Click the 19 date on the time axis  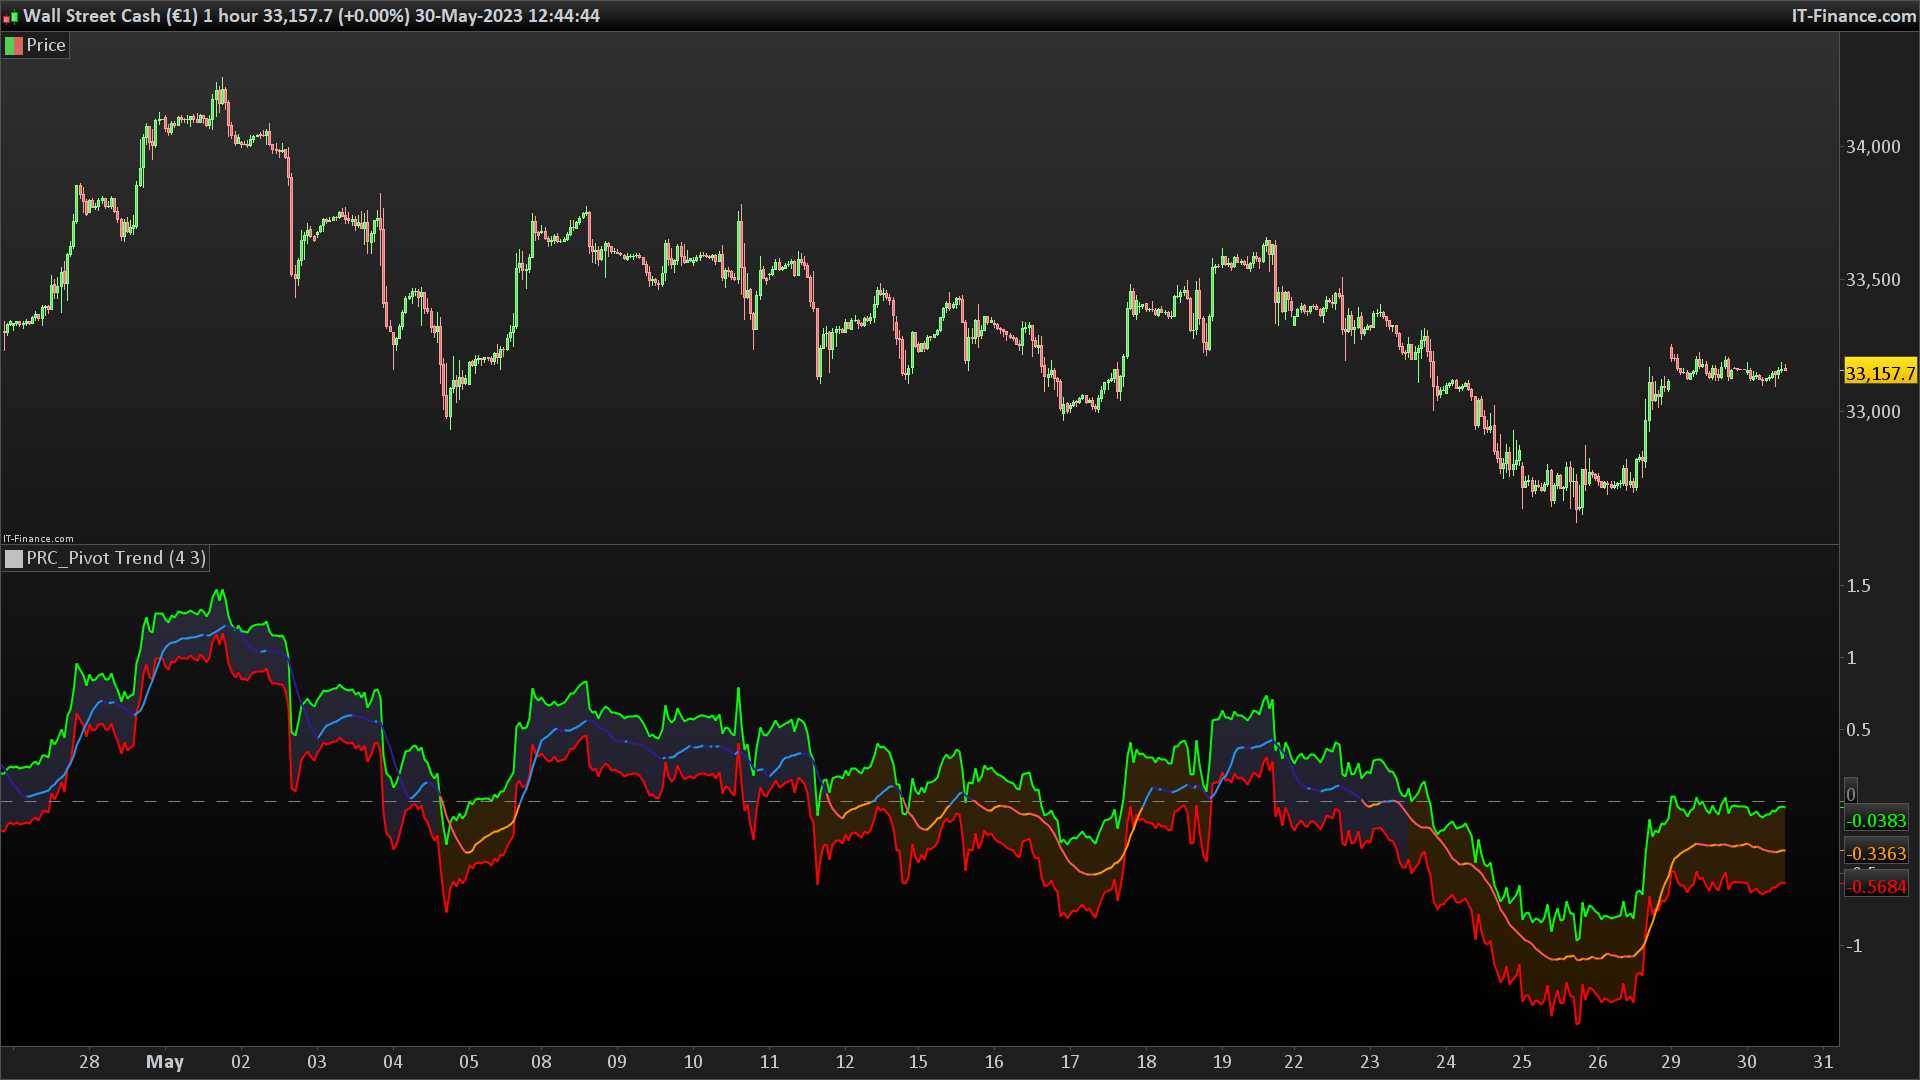point(1222,1062)
